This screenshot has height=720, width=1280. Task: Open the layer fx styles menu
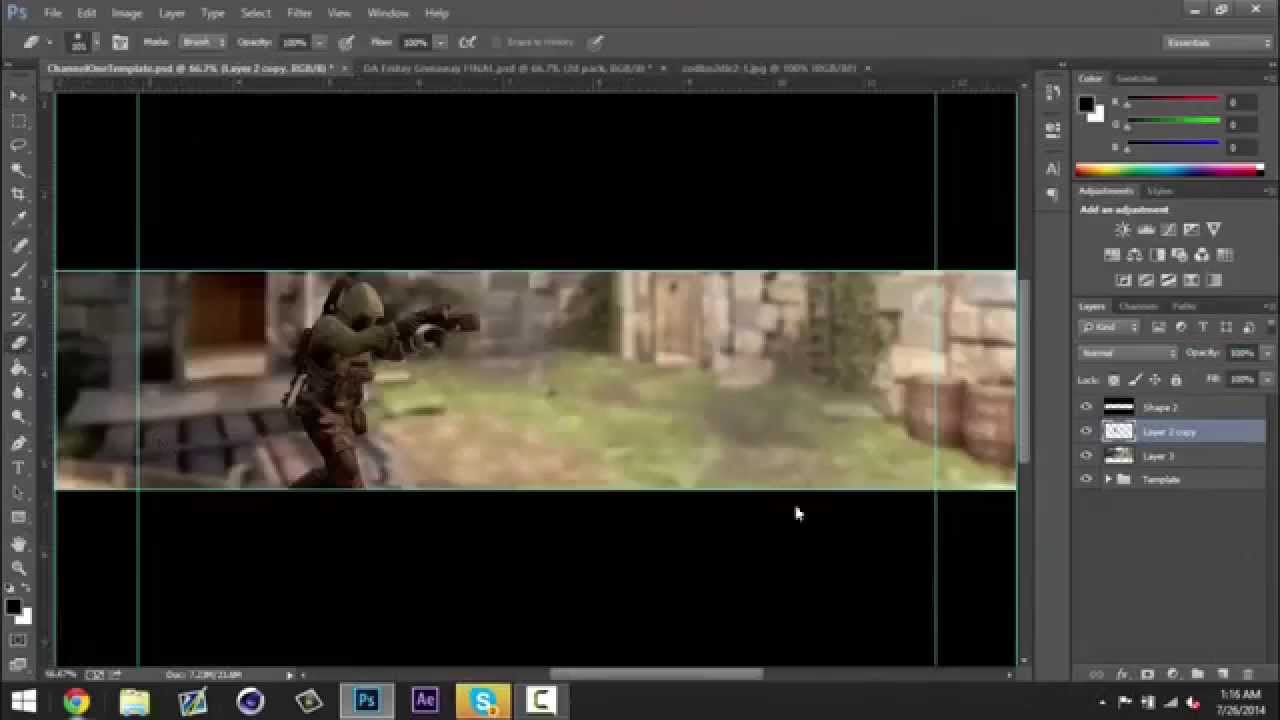[1122, 675]
